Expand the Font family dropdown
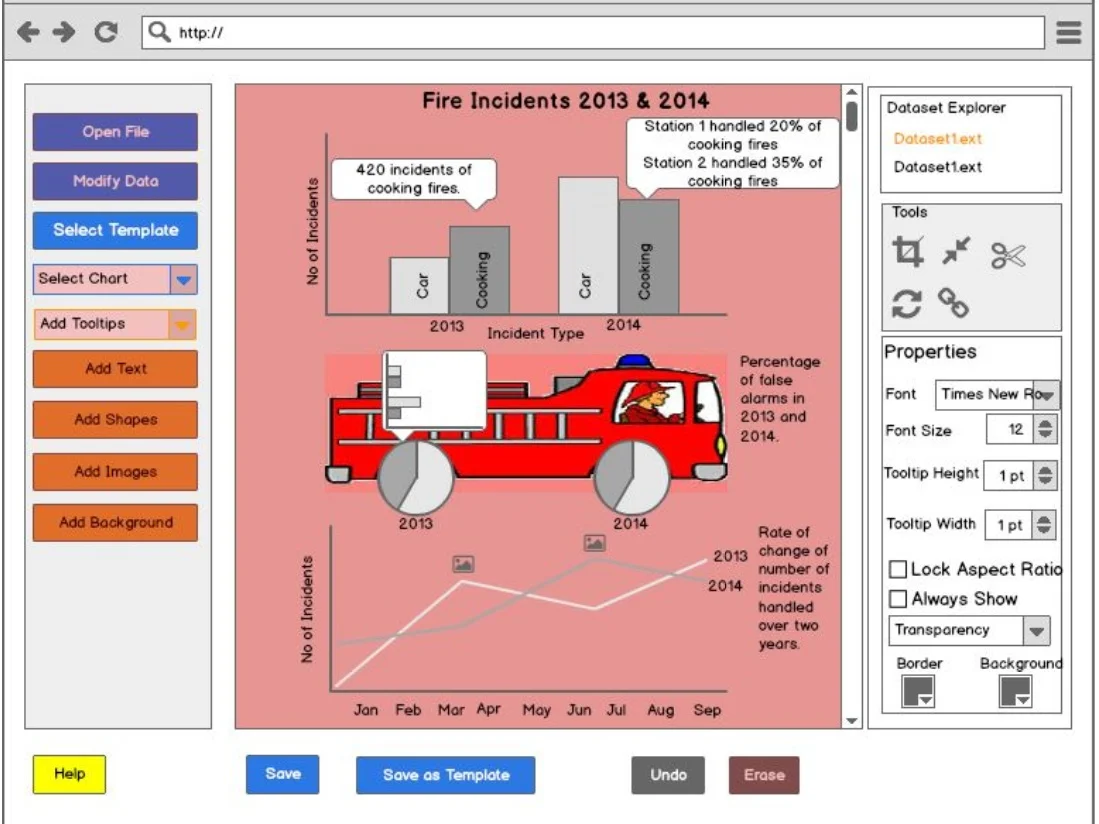1099x824 pixels. tap(997, 394)
